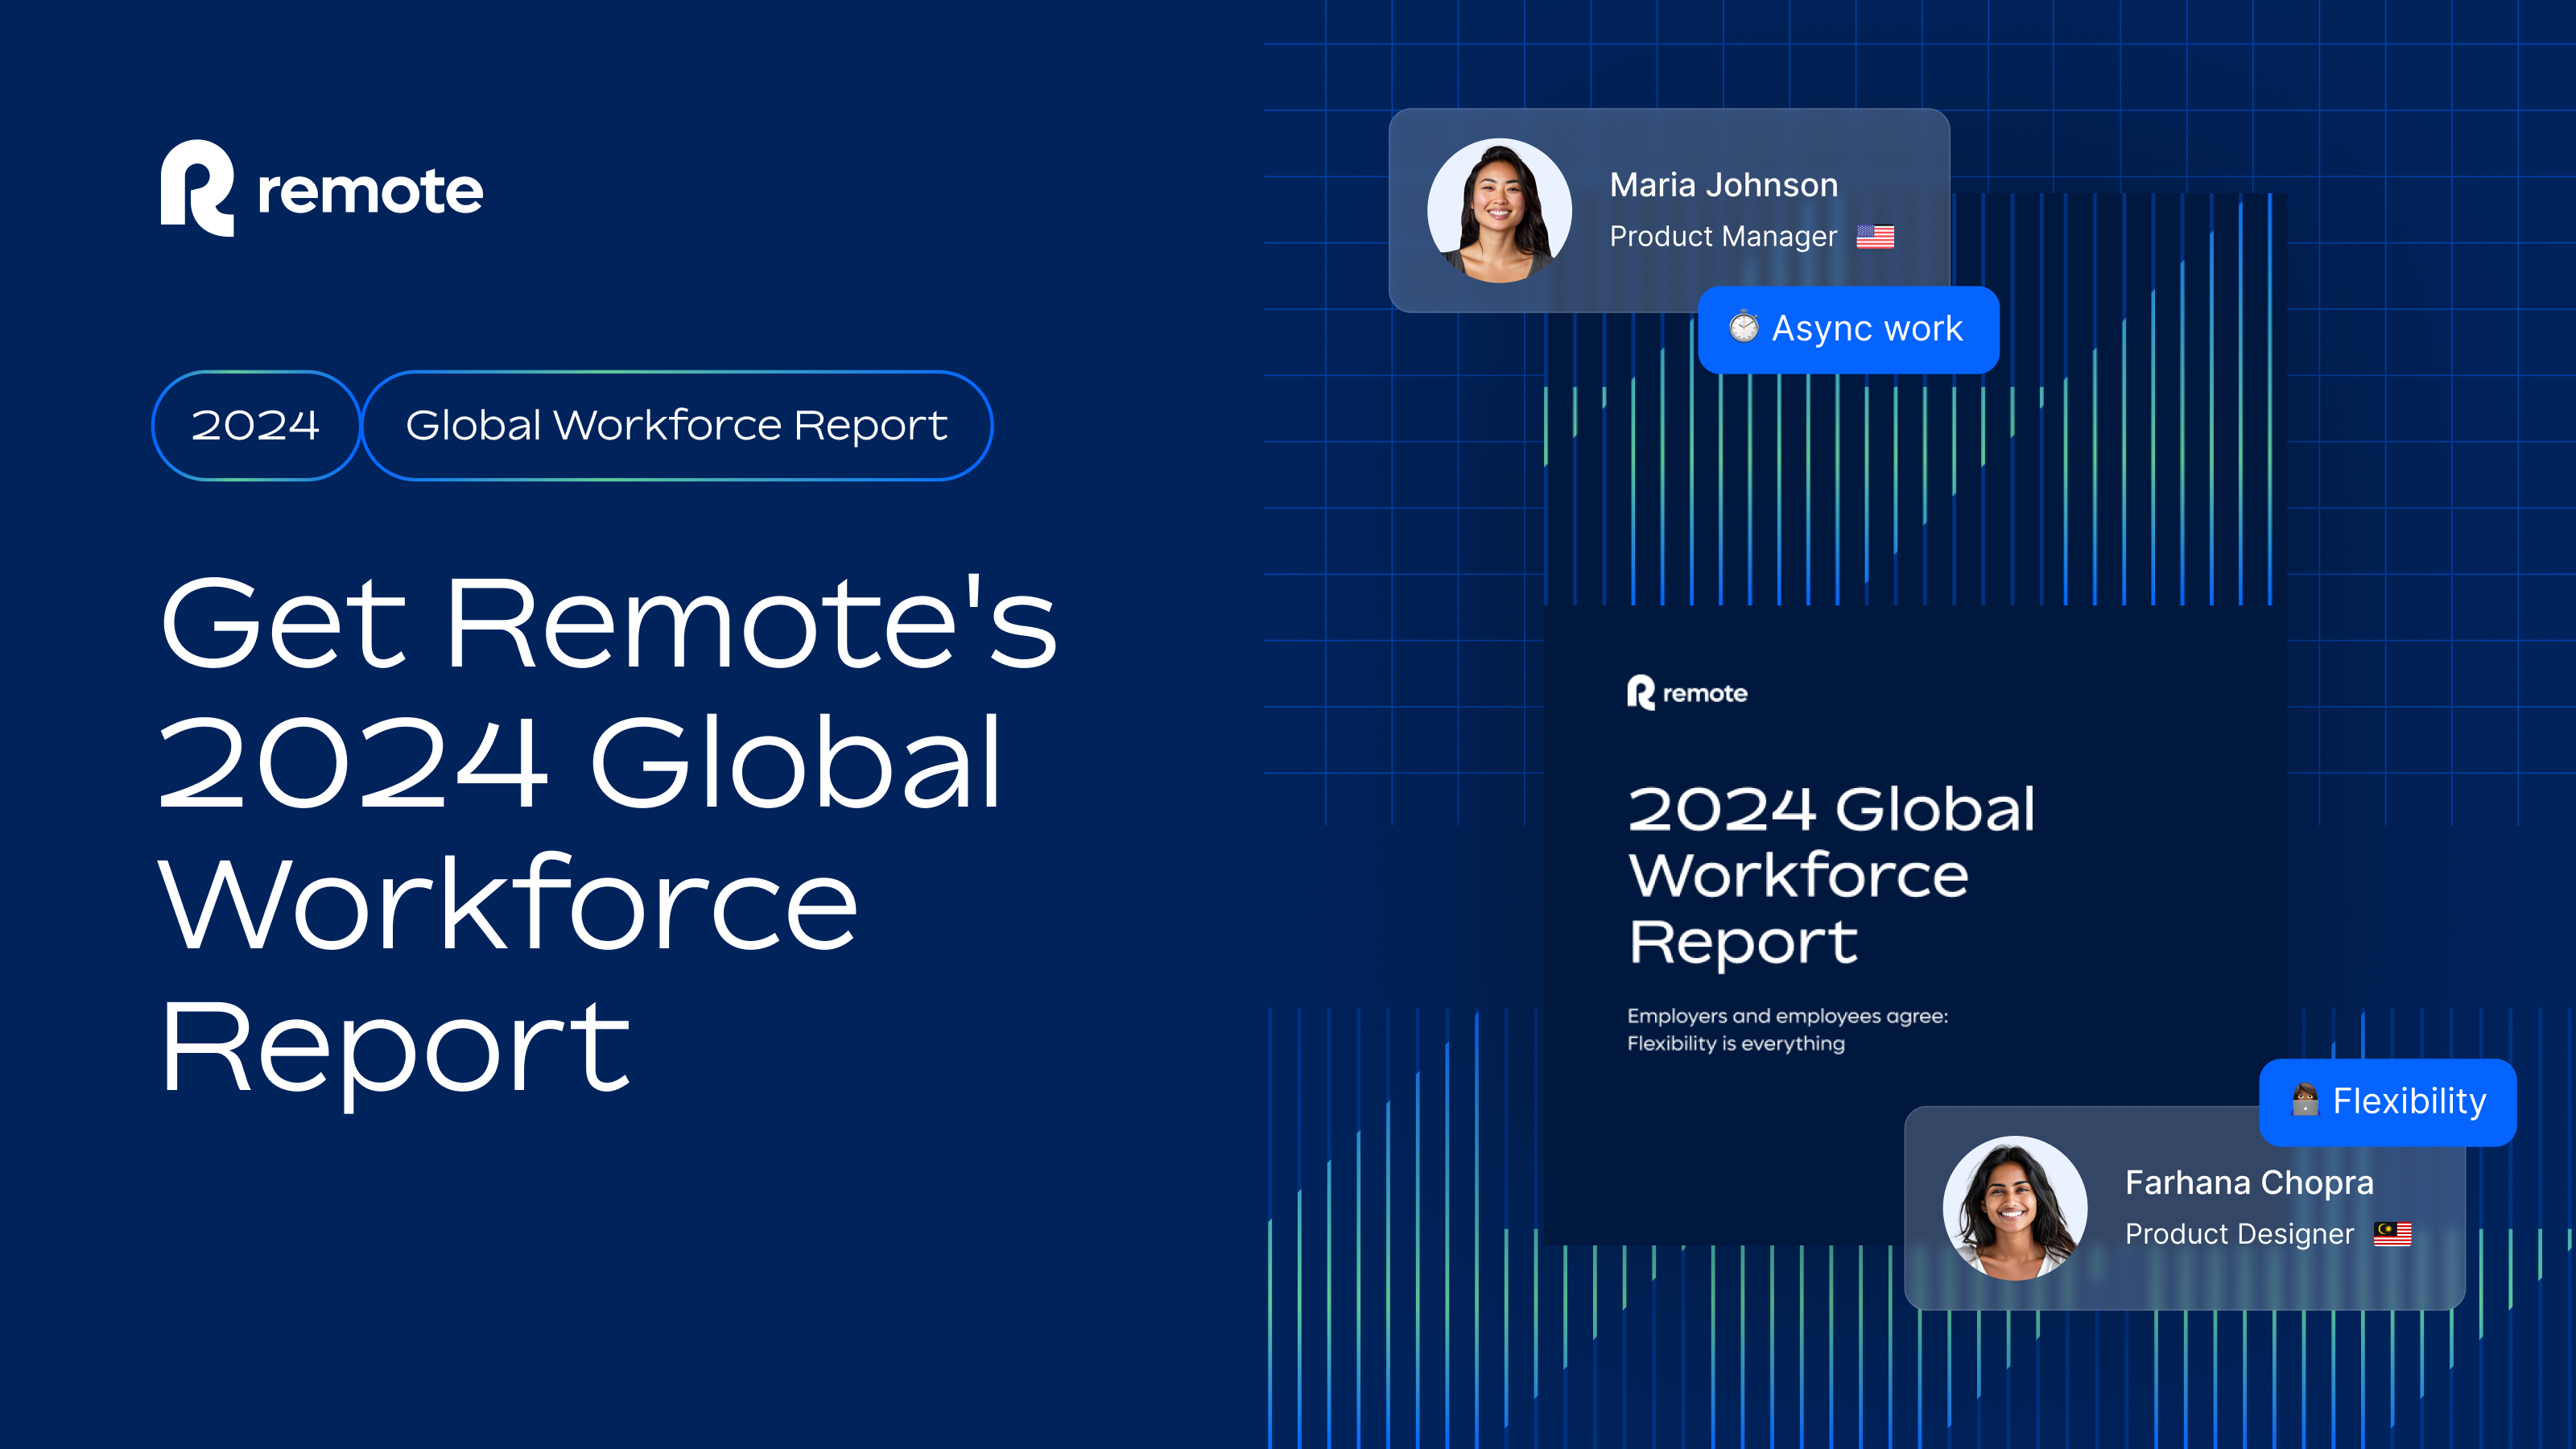Click the US flag next to Product Manager
This screenshot has width=2576, height=1449.
[1875, 237]
